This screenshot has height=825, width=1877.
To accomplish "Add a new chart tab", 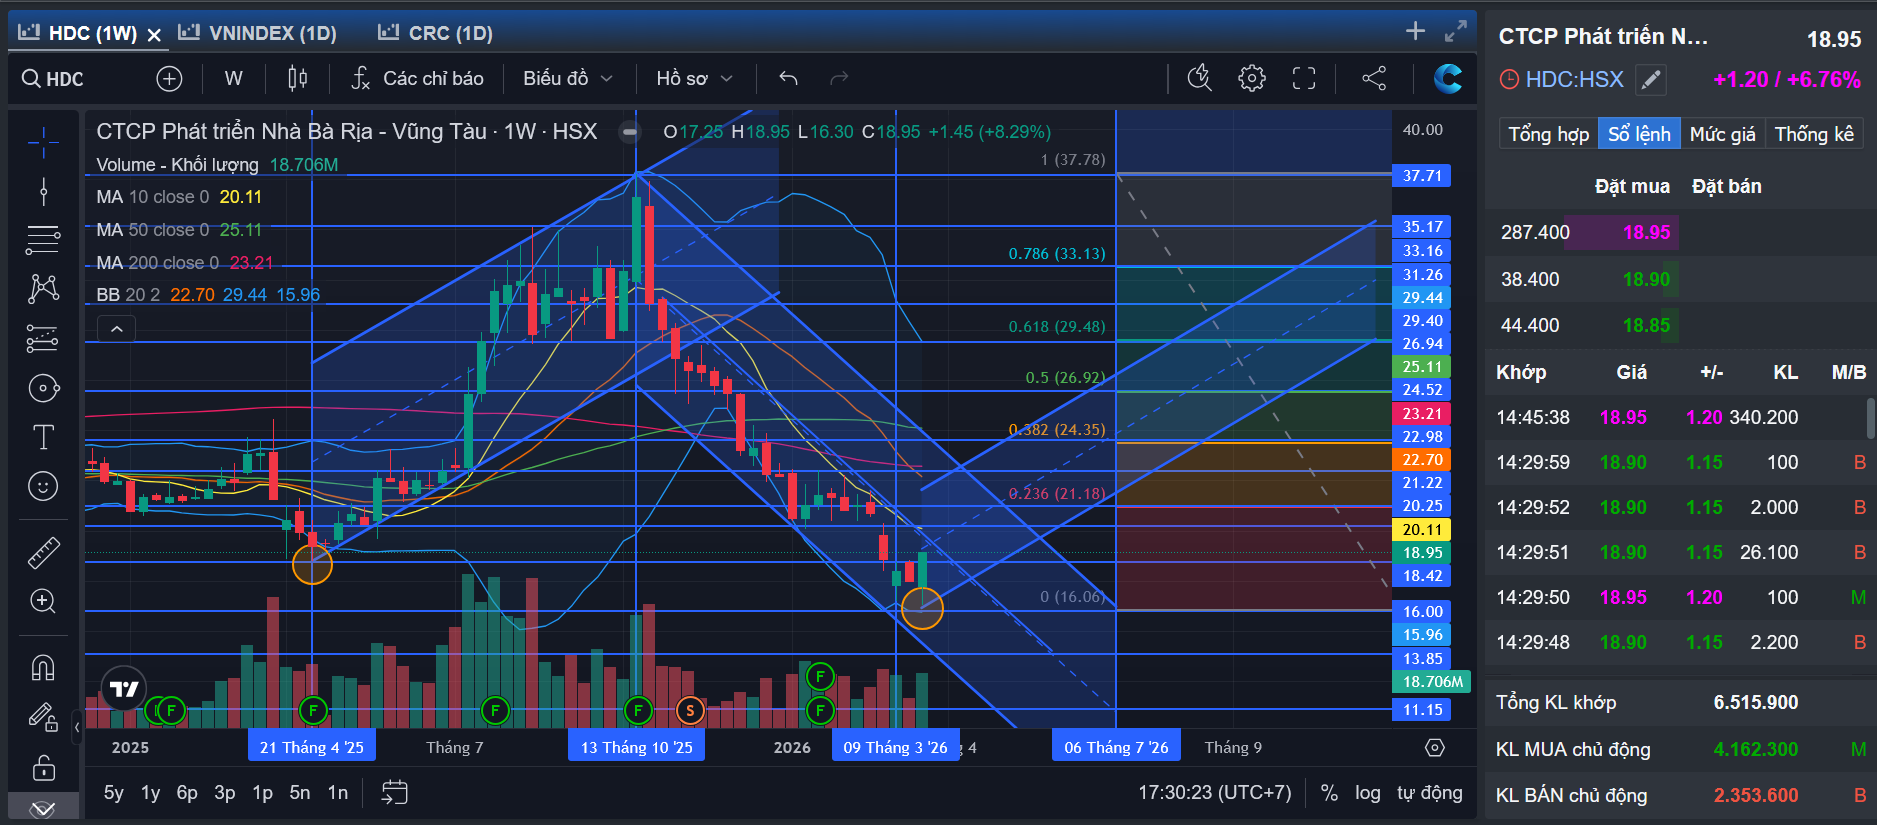I will (1415, 31).
